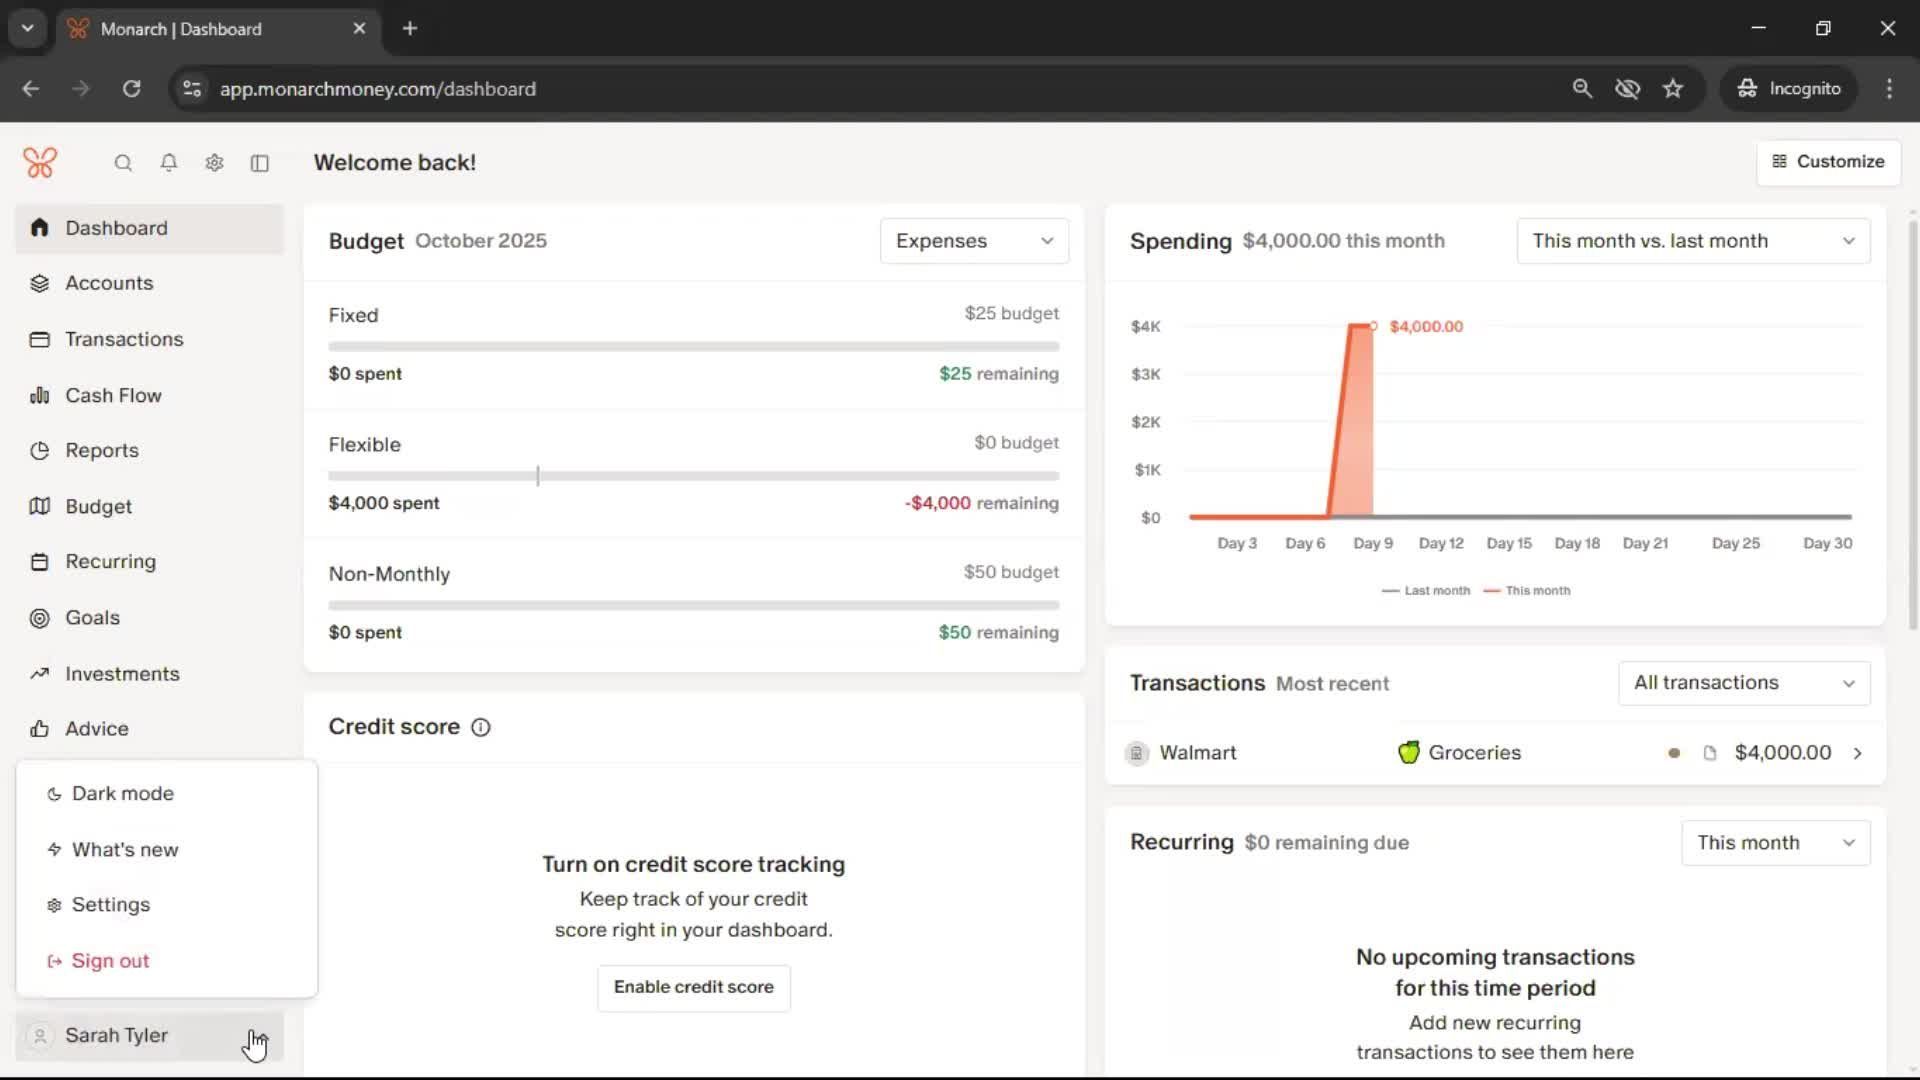The image size is (1920, 1080).
Task: Toggle Dark mode in the user menu
Action: click(x=122, y=794)
